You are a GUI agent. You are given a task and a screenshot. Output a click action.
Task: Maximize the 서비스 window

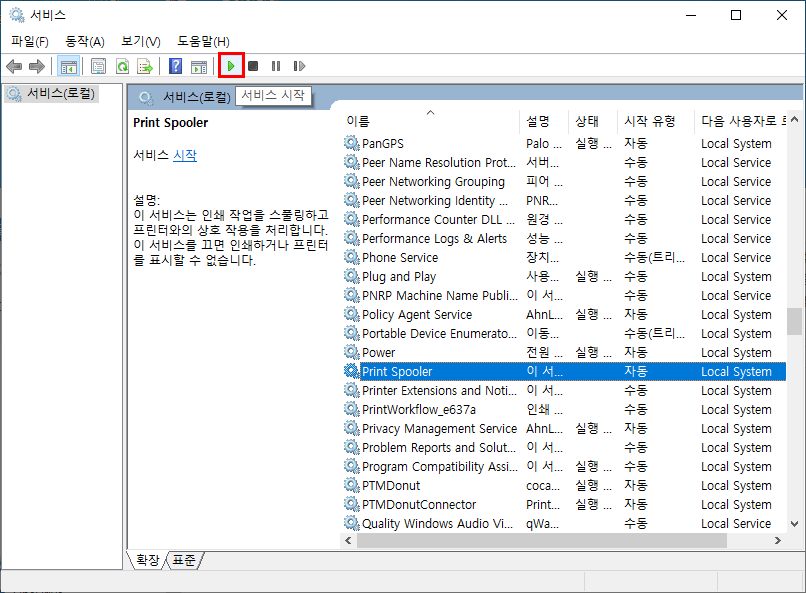(736, 15)
